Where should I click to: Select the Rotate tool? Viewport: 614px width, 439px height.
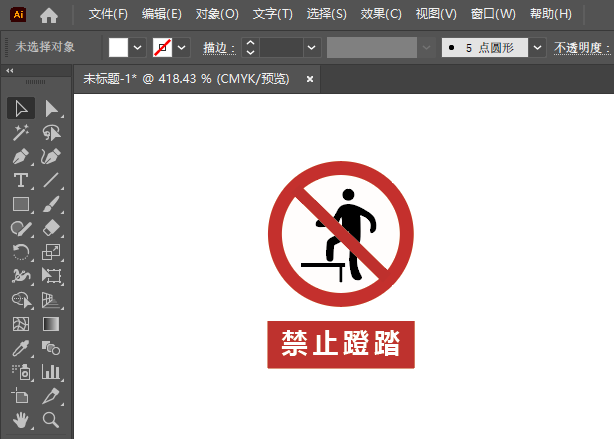point(21,252)
